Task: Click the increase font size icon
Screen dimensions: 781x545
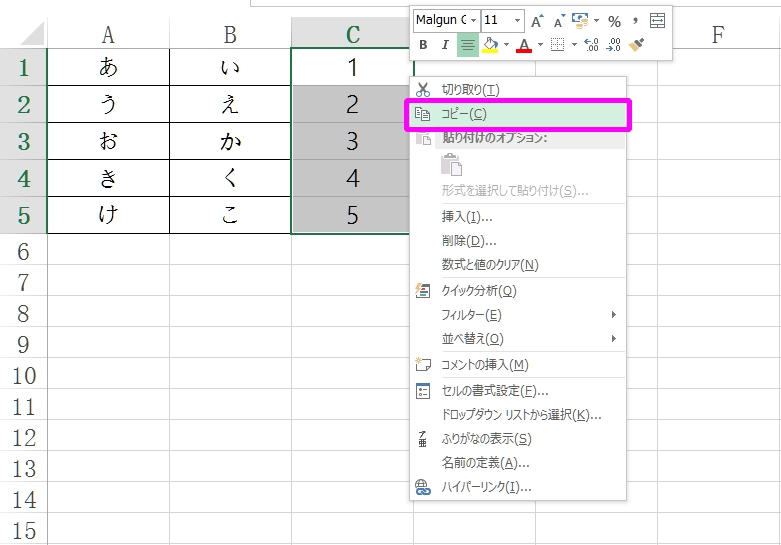Action: point(537,21)
